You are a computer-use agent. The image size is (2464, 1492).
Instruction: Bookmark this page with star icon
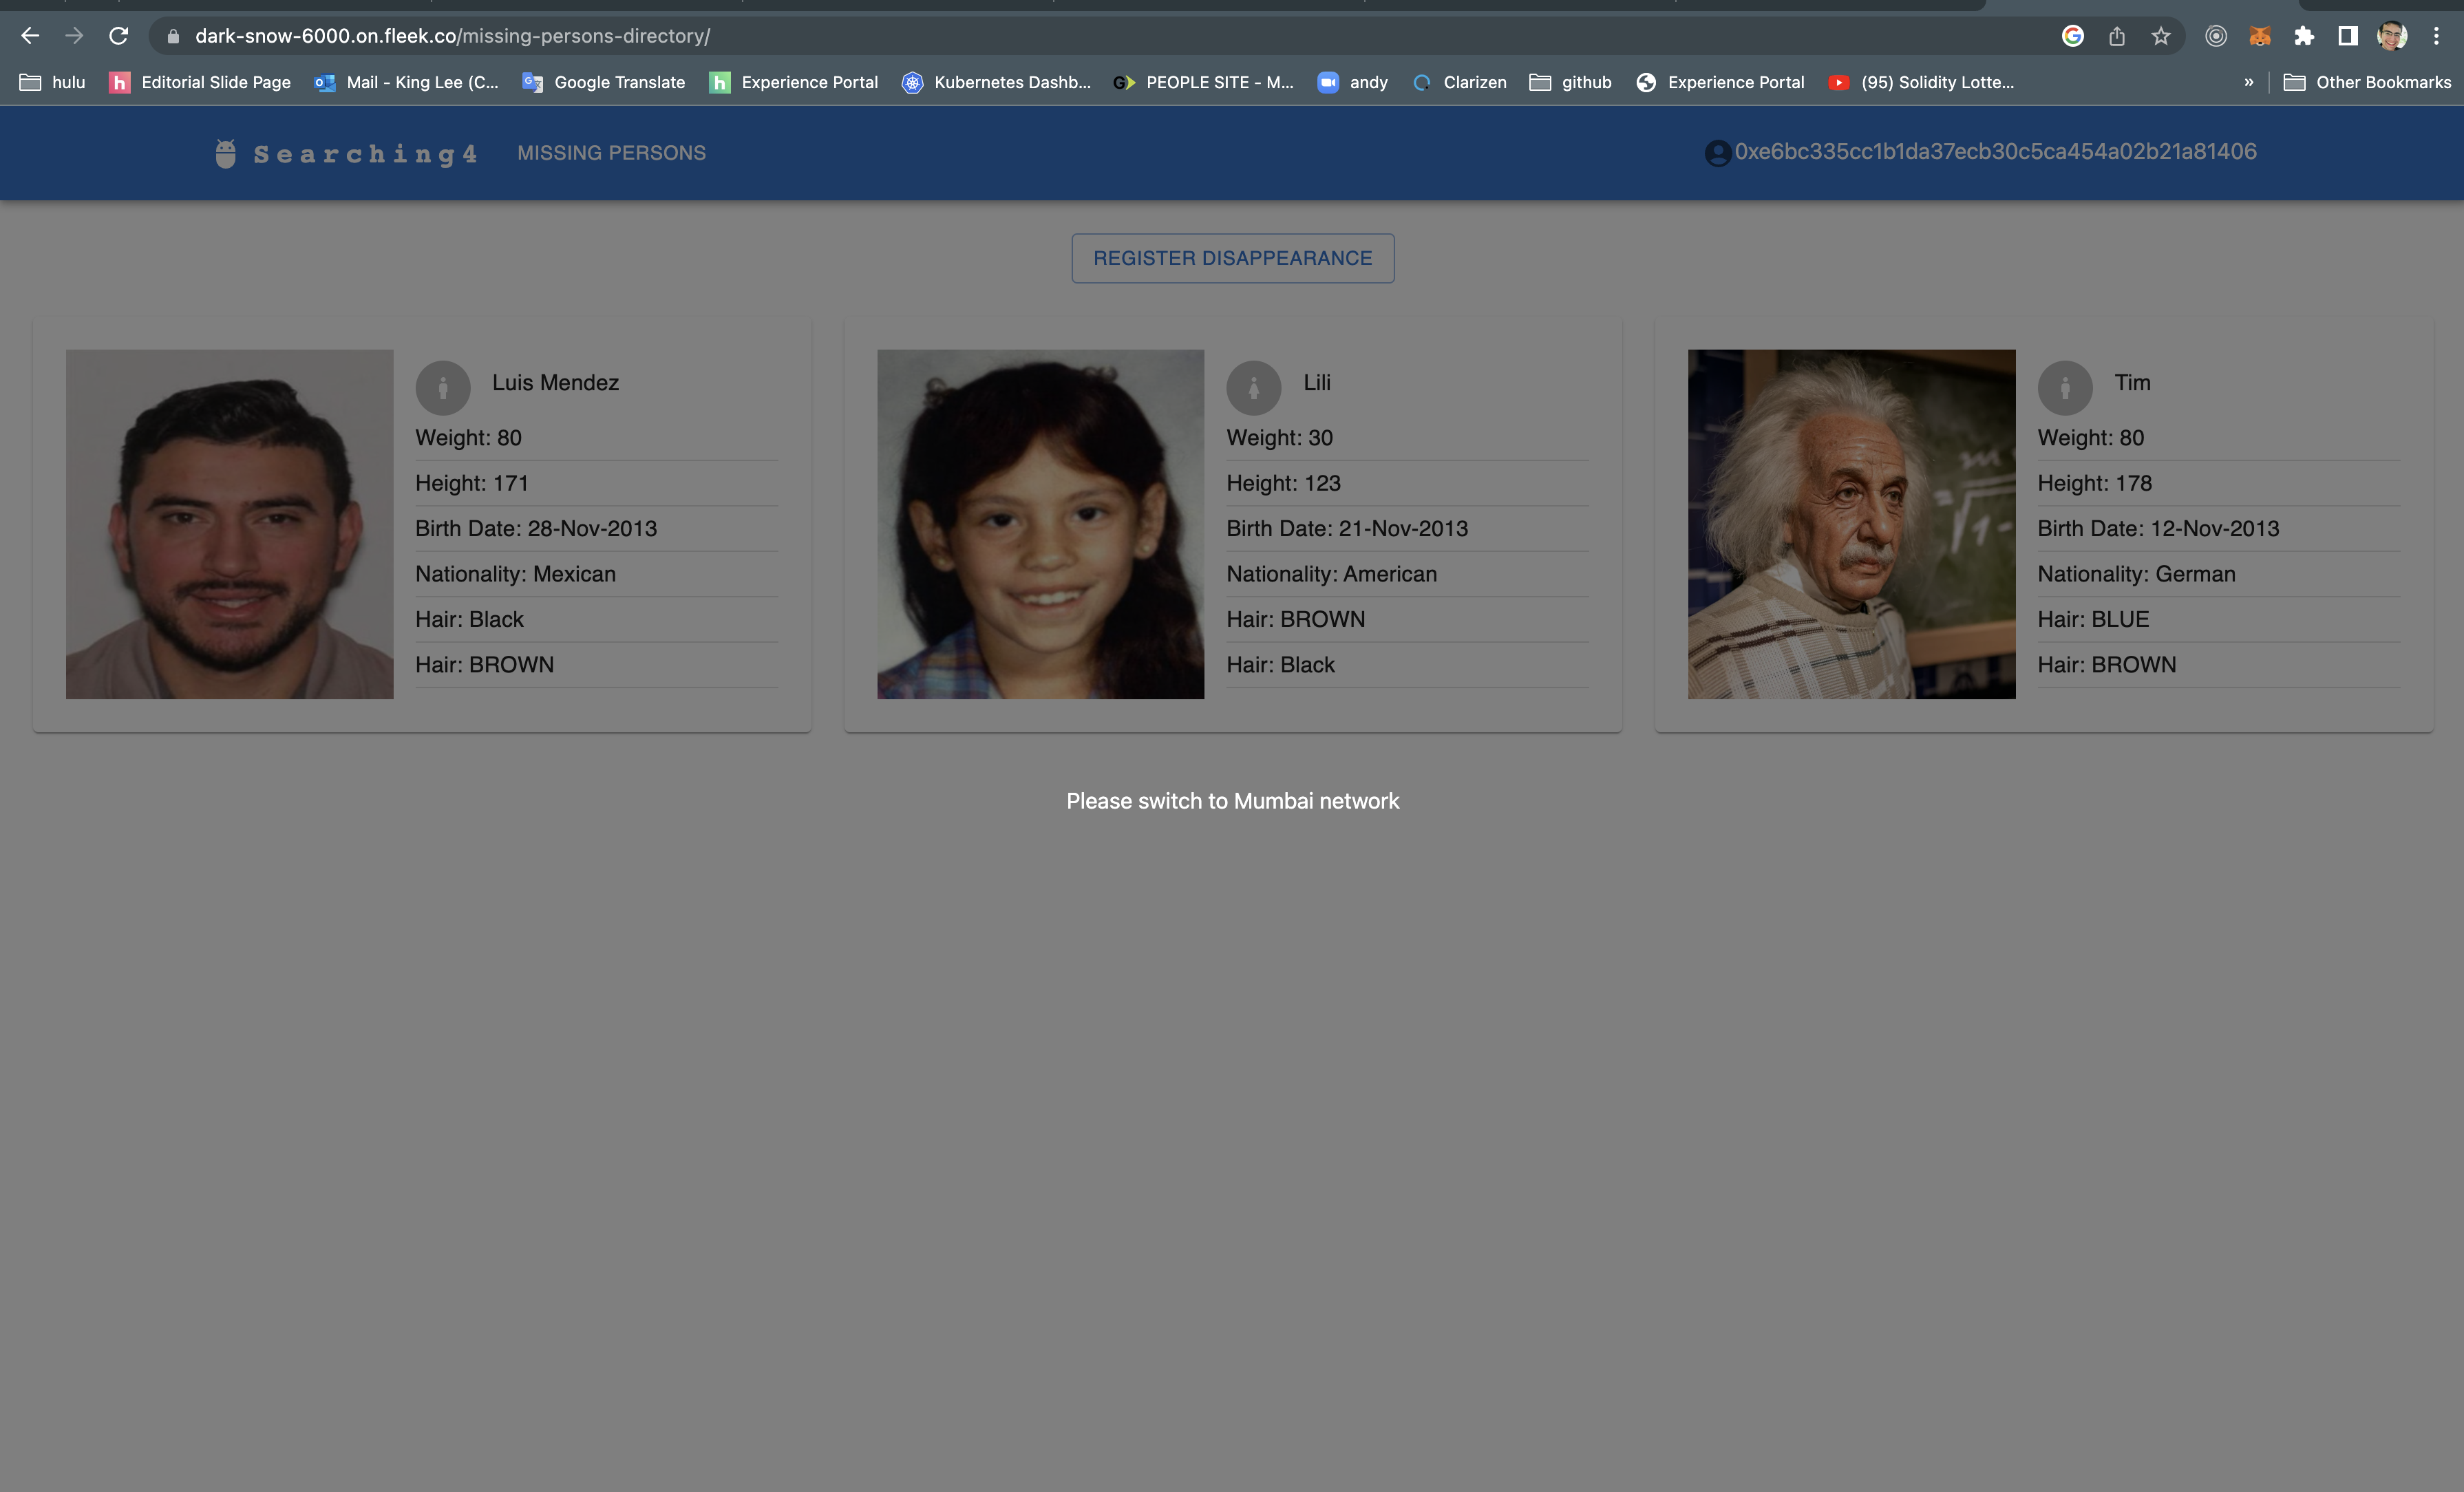(2161, 36)
